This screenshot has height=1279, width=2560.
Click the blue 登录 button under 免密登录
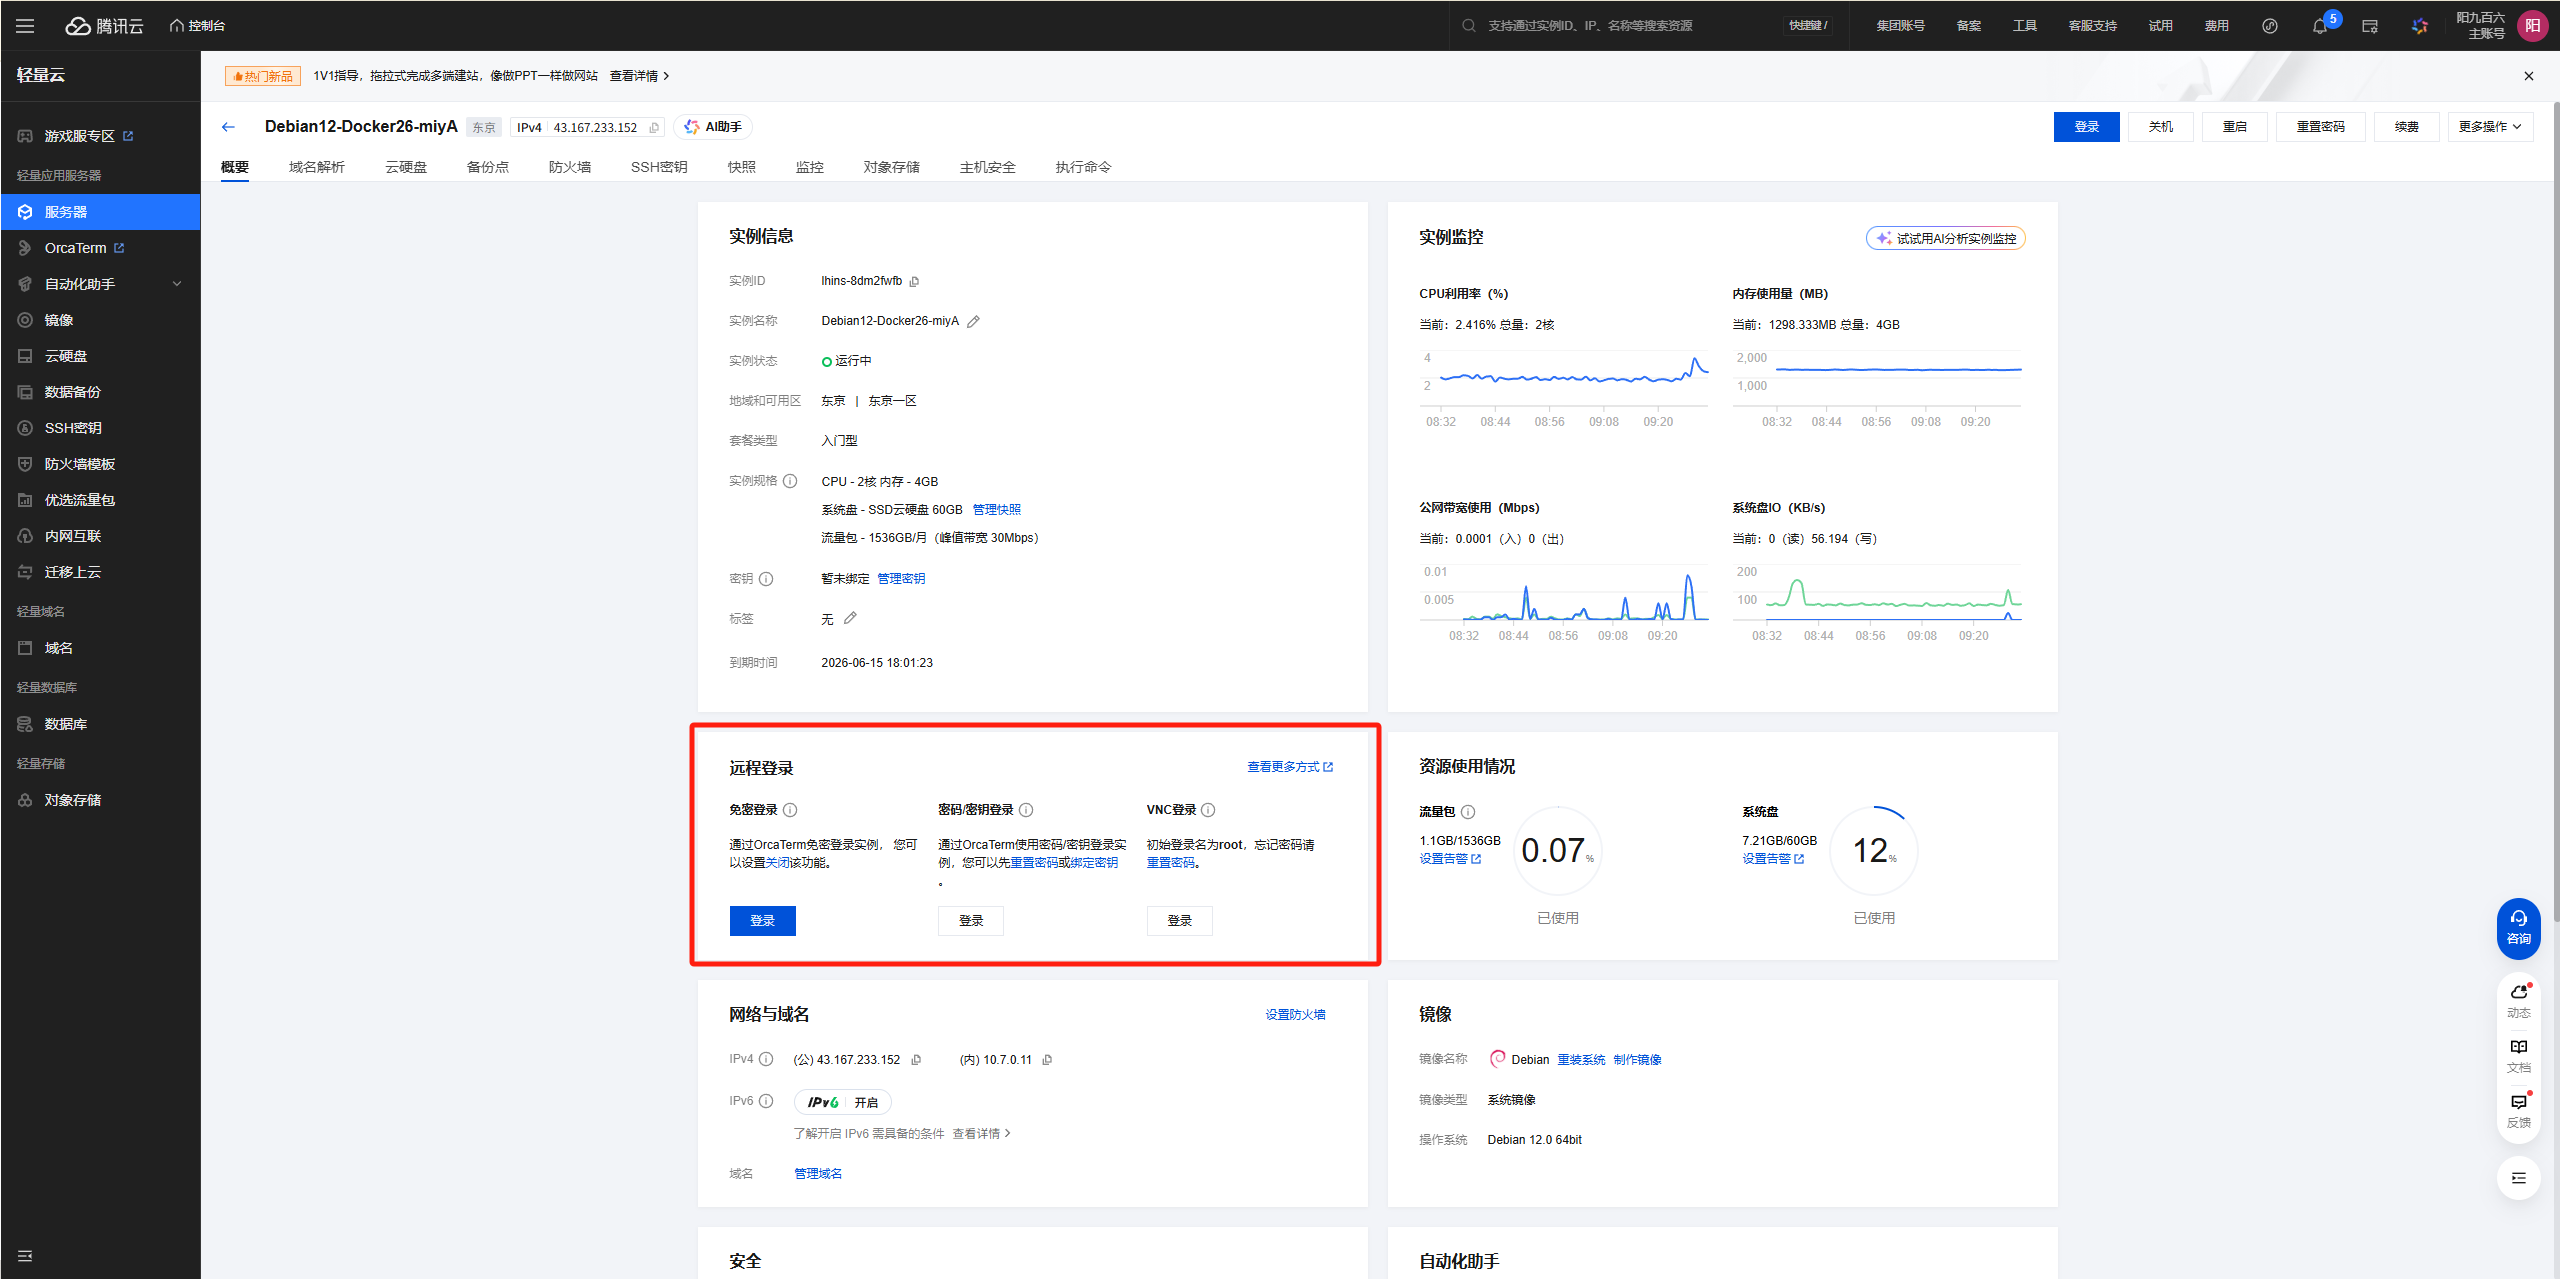(x=762, y=921)
